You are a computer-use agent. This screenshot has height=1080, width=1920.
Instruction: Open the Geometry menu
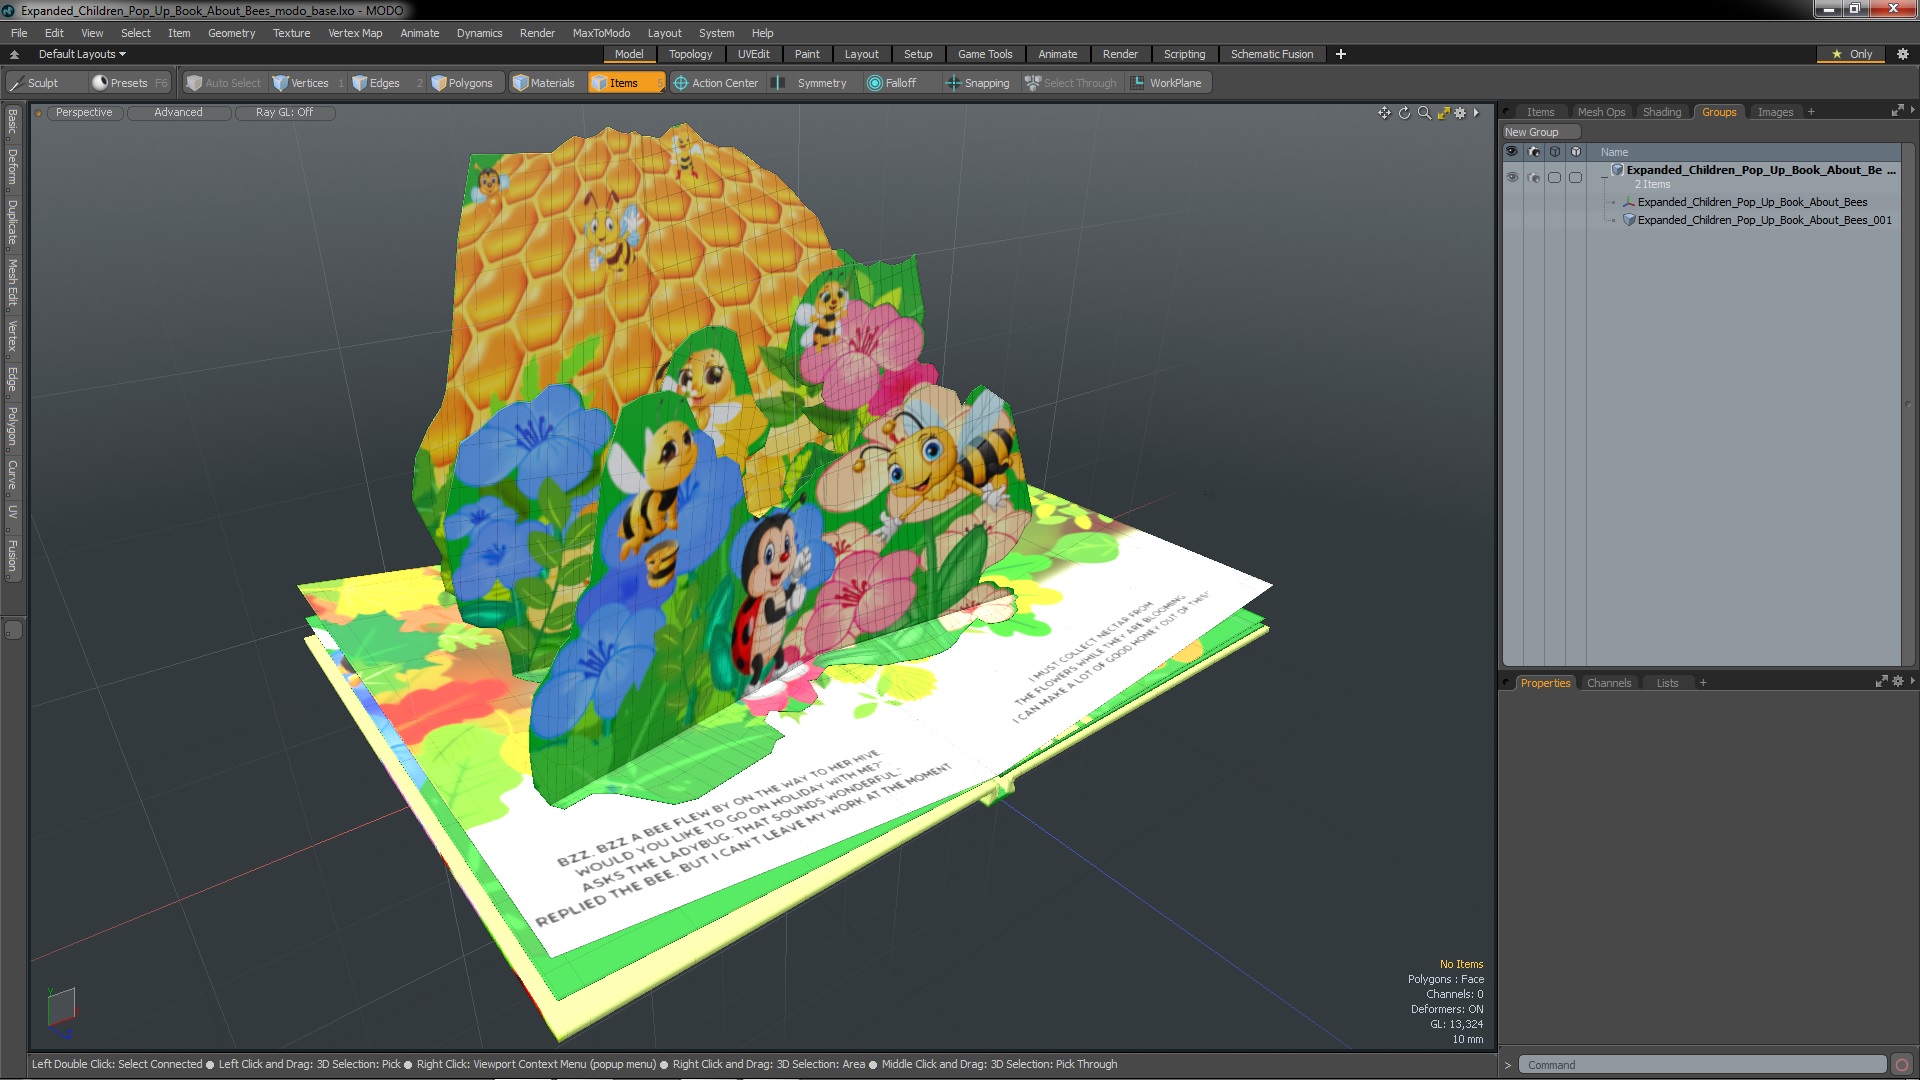(231, 33)
